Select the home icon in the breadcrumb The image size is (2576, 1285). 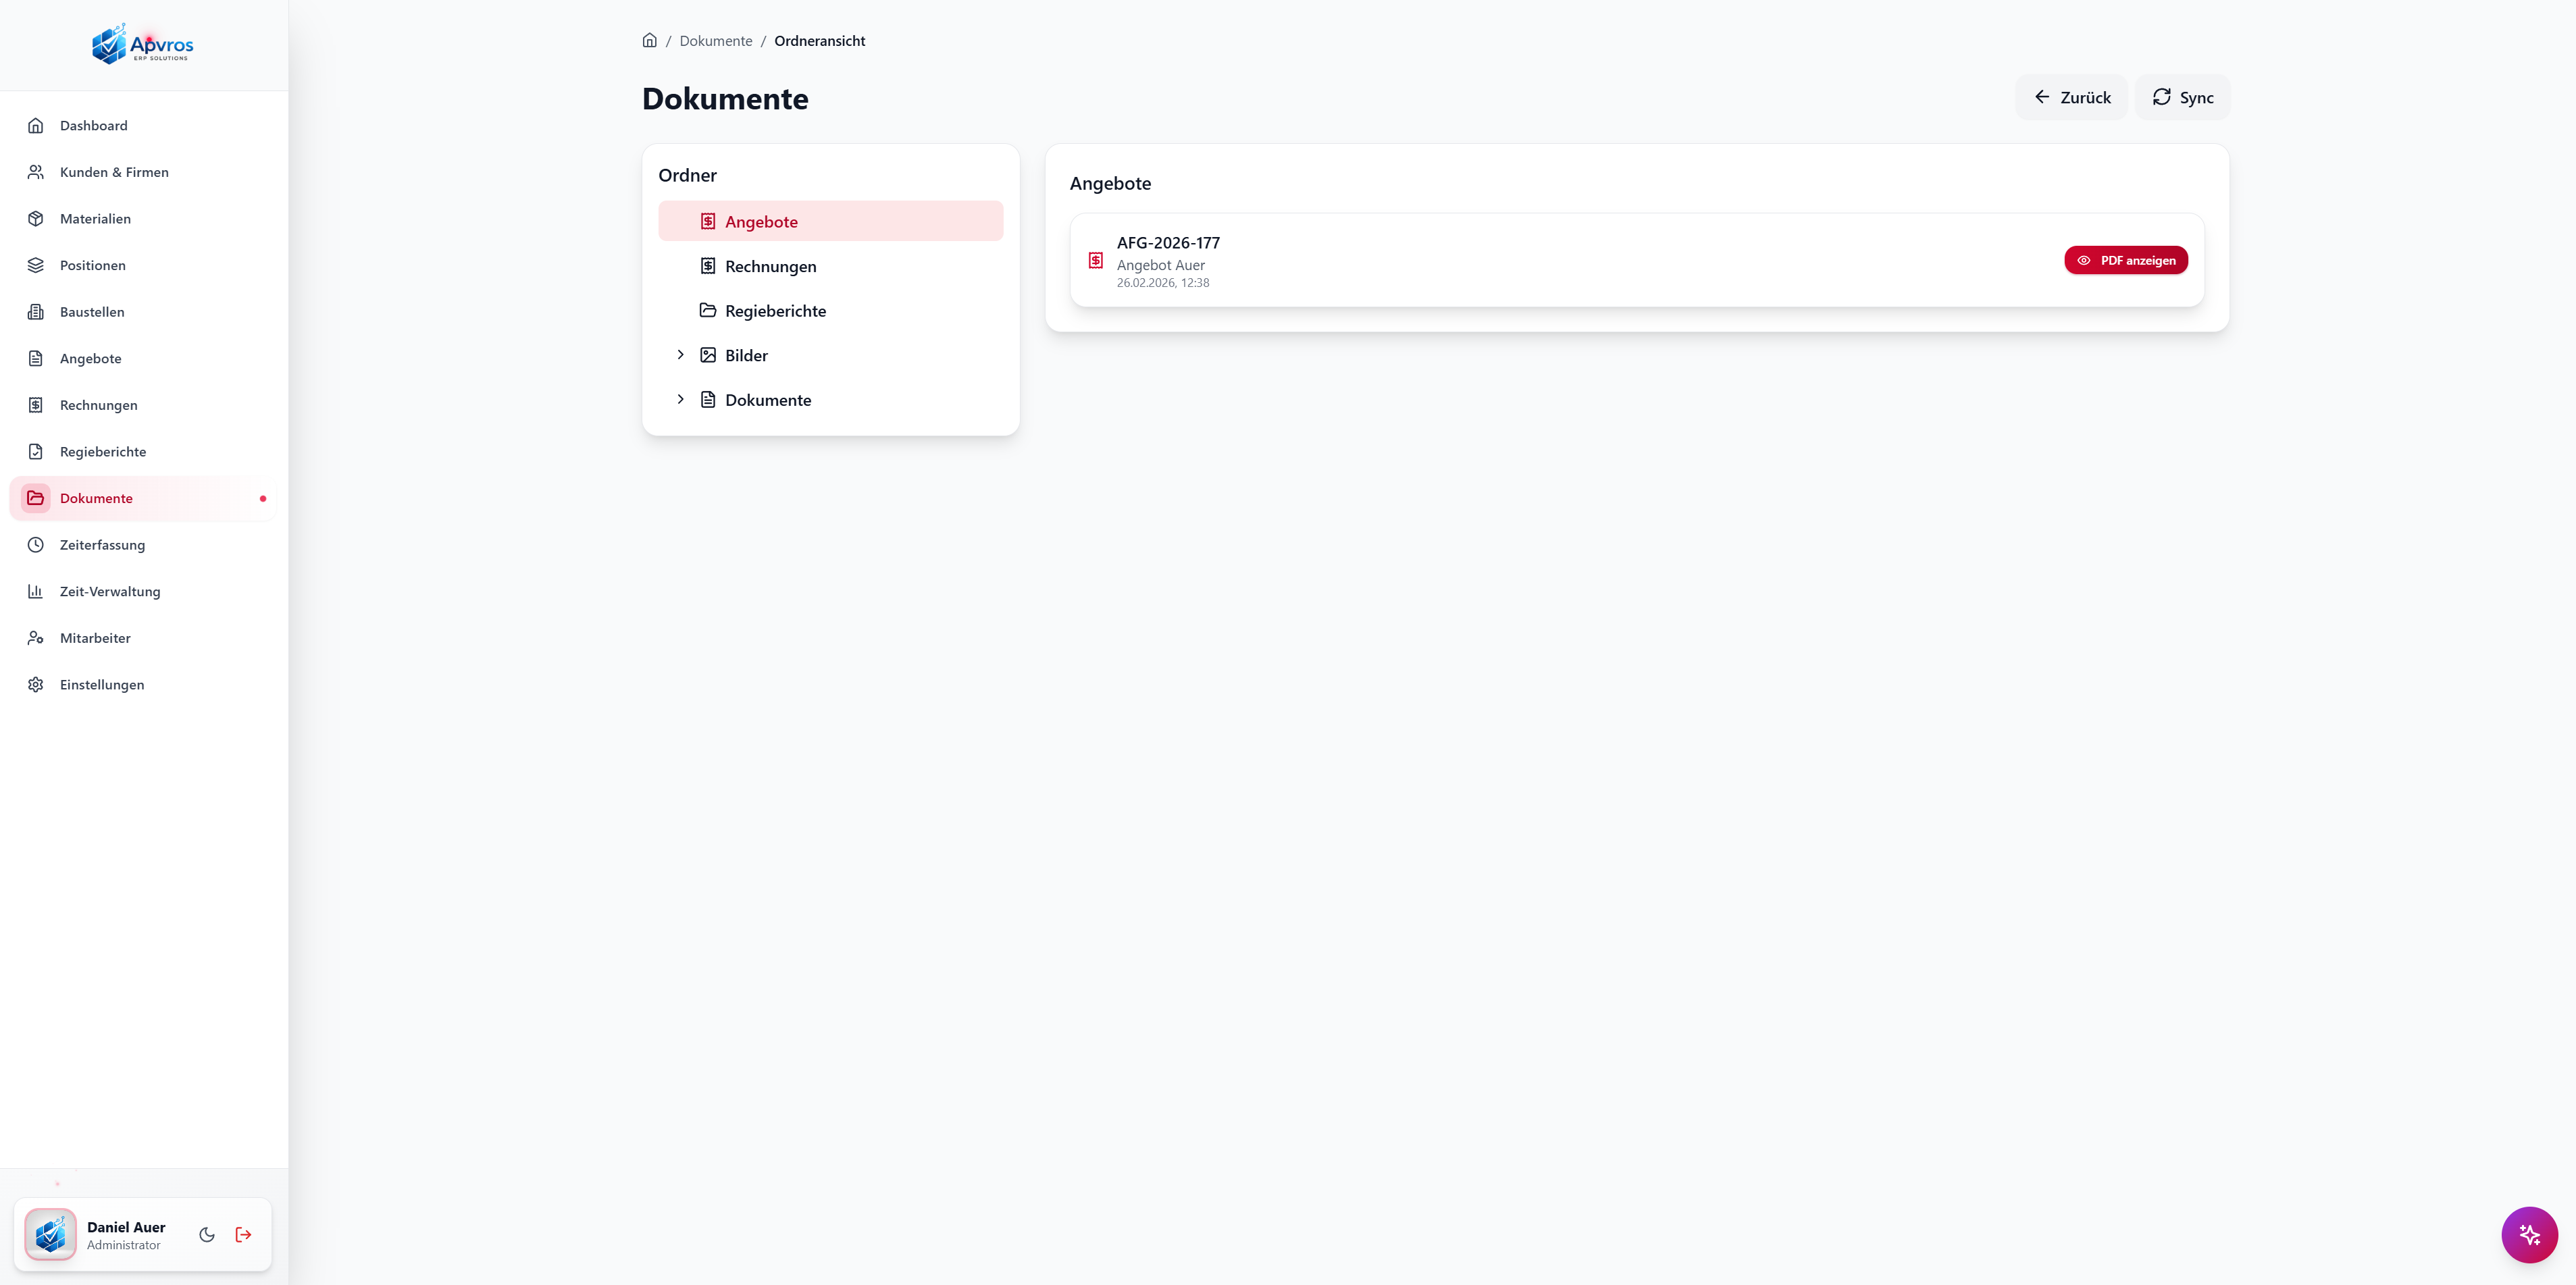tap(650, 40)
